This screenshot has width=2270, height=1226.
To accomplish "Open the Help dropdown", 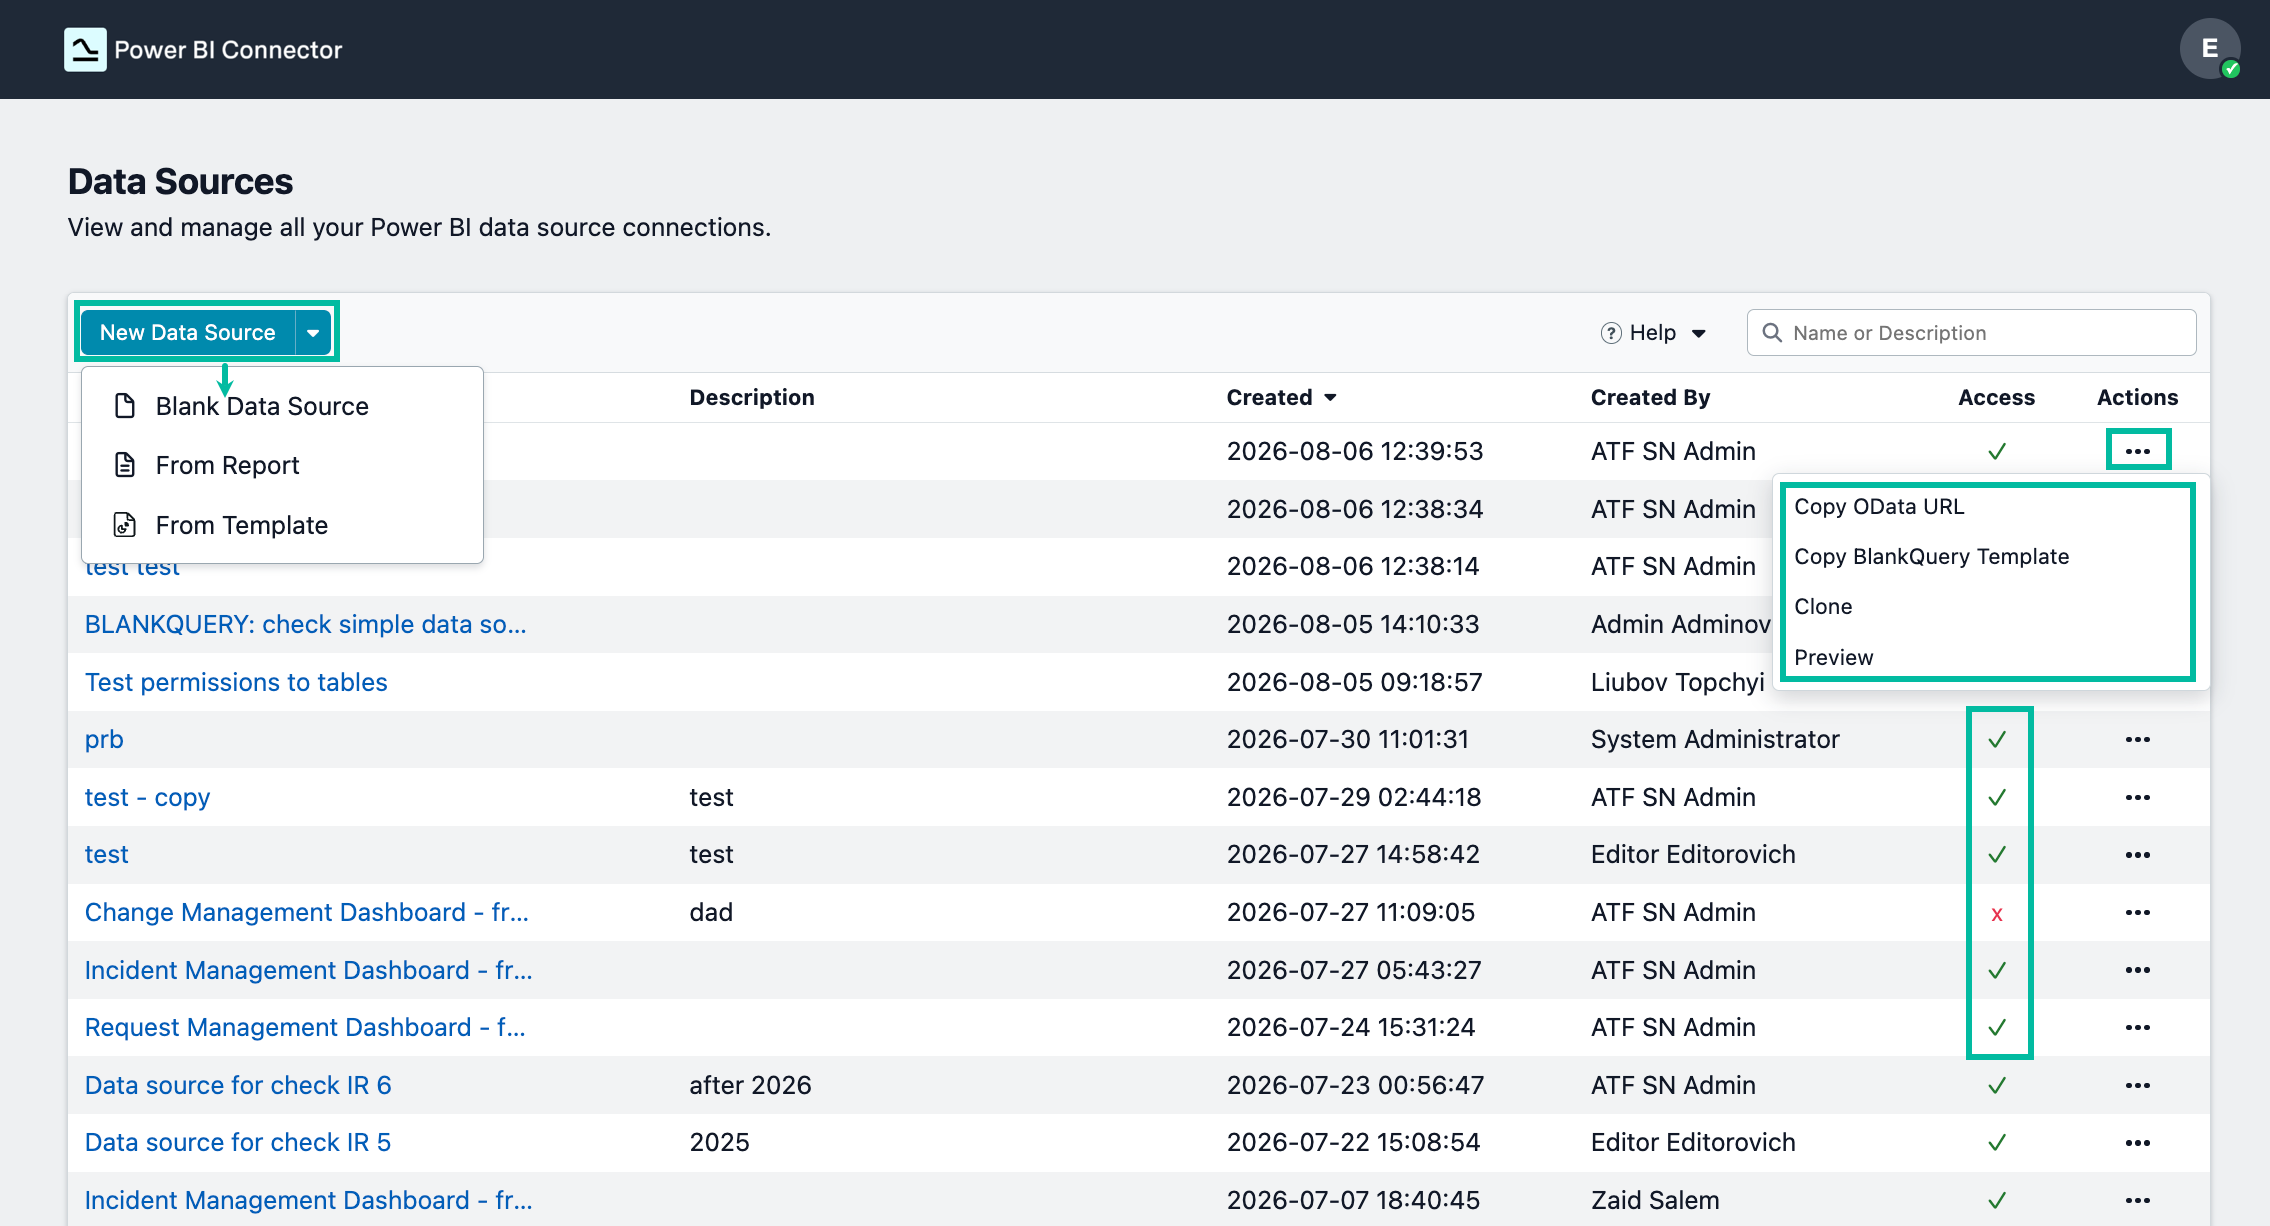I will point(1654,332).
